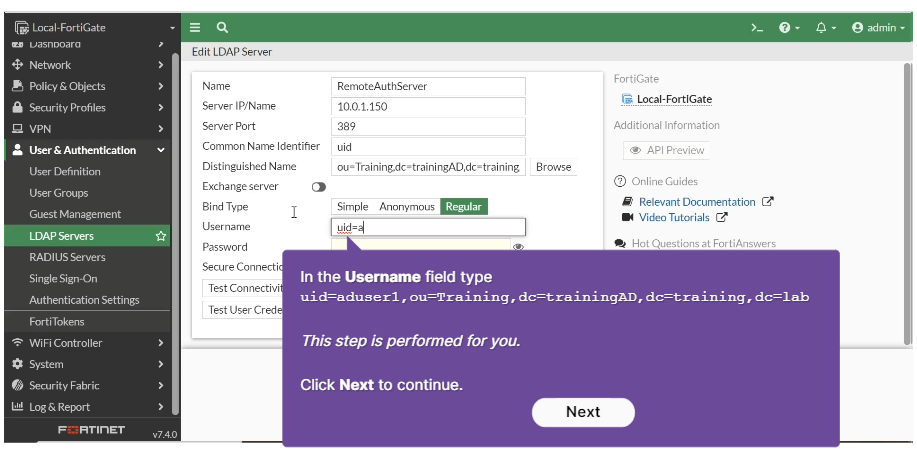
Task: Click the System gear icon
Action: tap(18, 364)
